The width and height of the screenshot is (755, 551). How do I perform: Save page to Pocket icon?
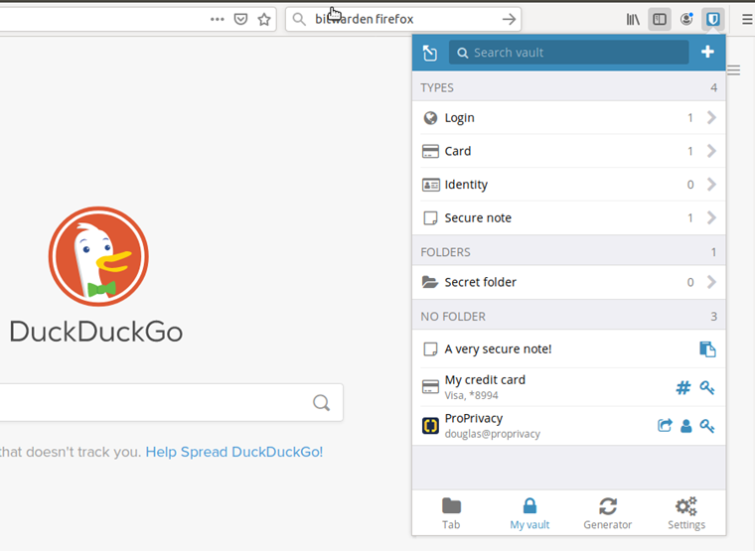click(241, 19)
